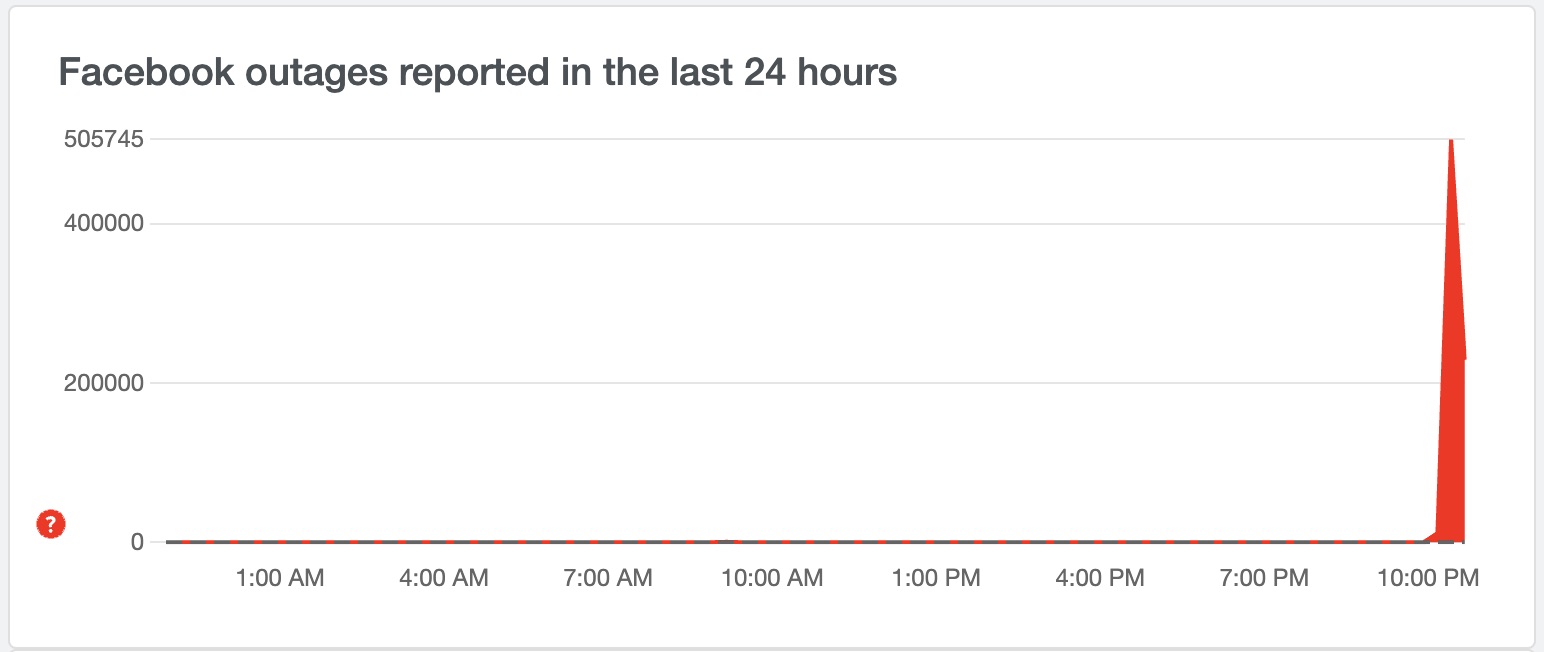
Task: Select the 400000 y-axis label
Action: pyautogui.click(x=104, y=223)
